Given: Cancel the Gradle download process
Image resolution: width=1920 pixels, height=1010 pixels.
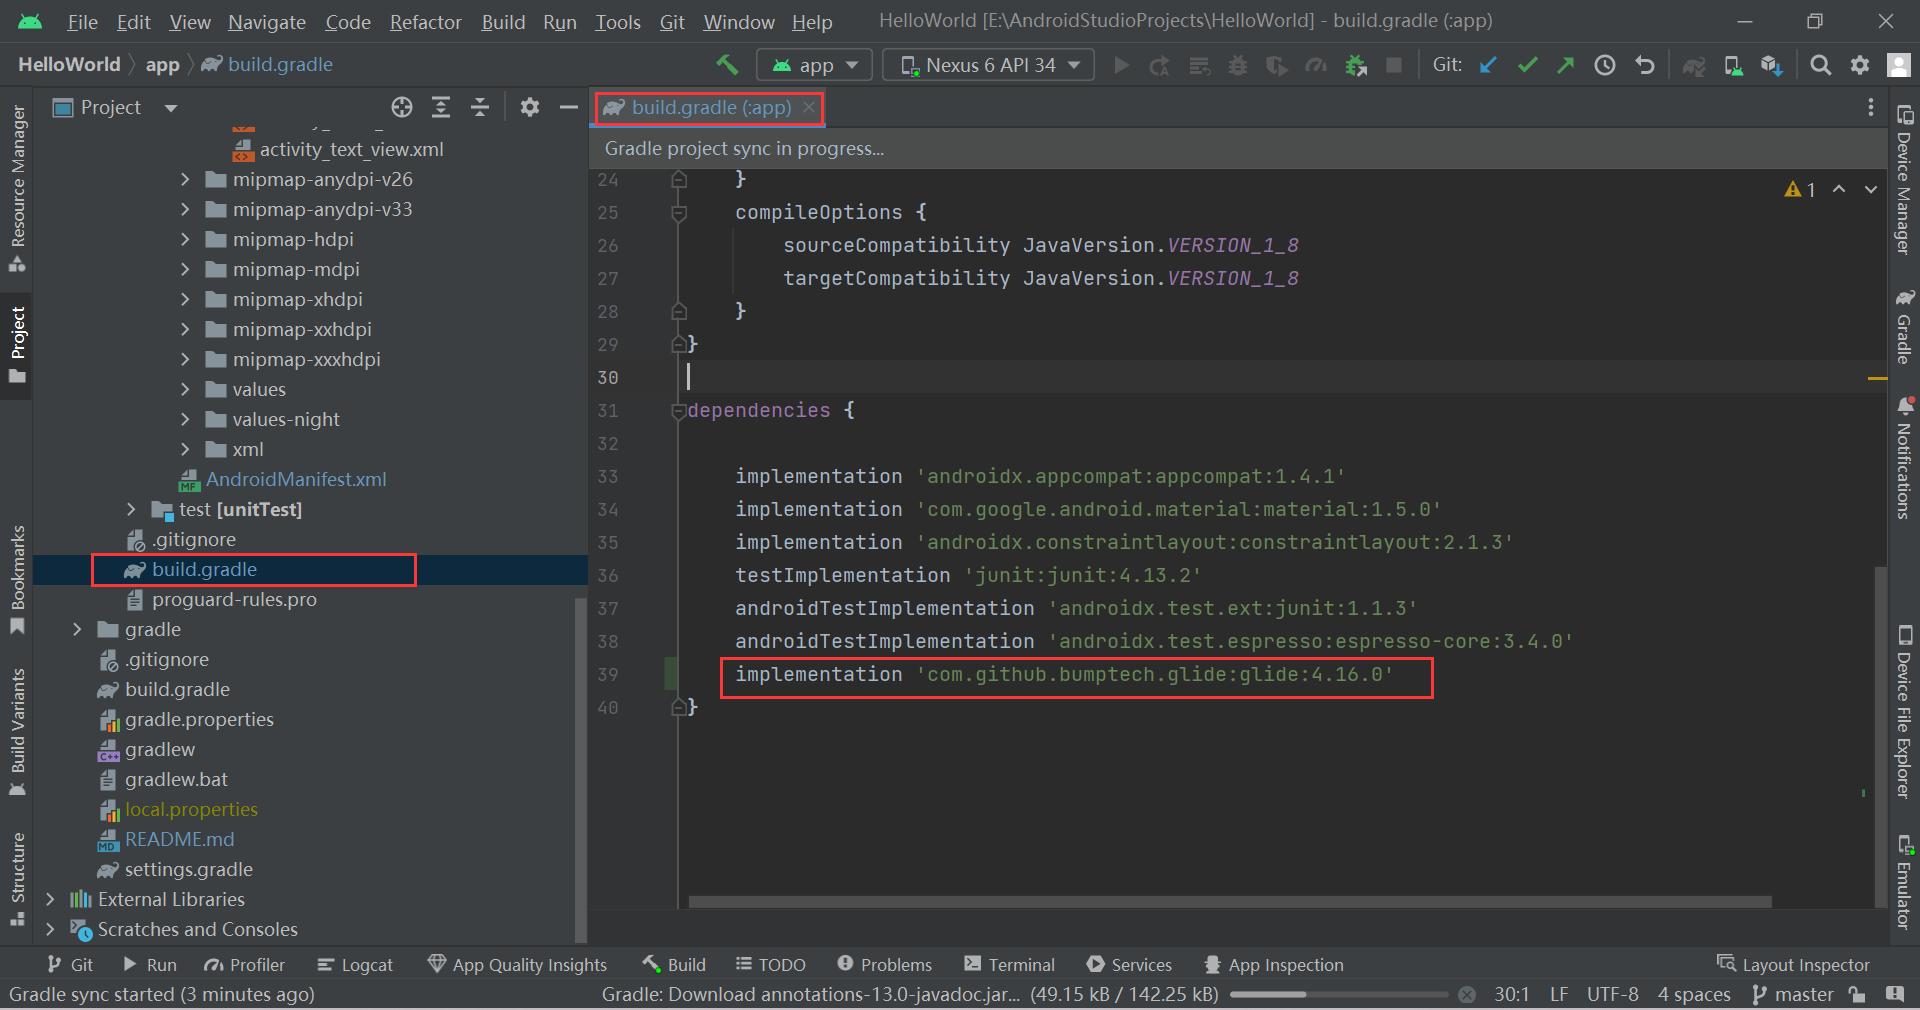Looking at the screenshot, I should (1467, 995).
